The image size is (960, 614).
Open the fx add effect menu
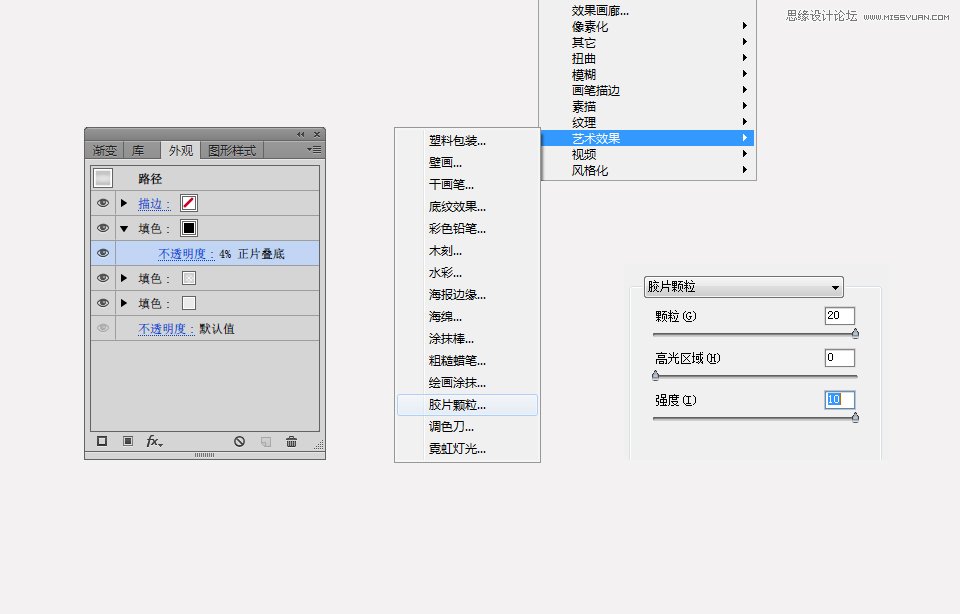[154, 441]
